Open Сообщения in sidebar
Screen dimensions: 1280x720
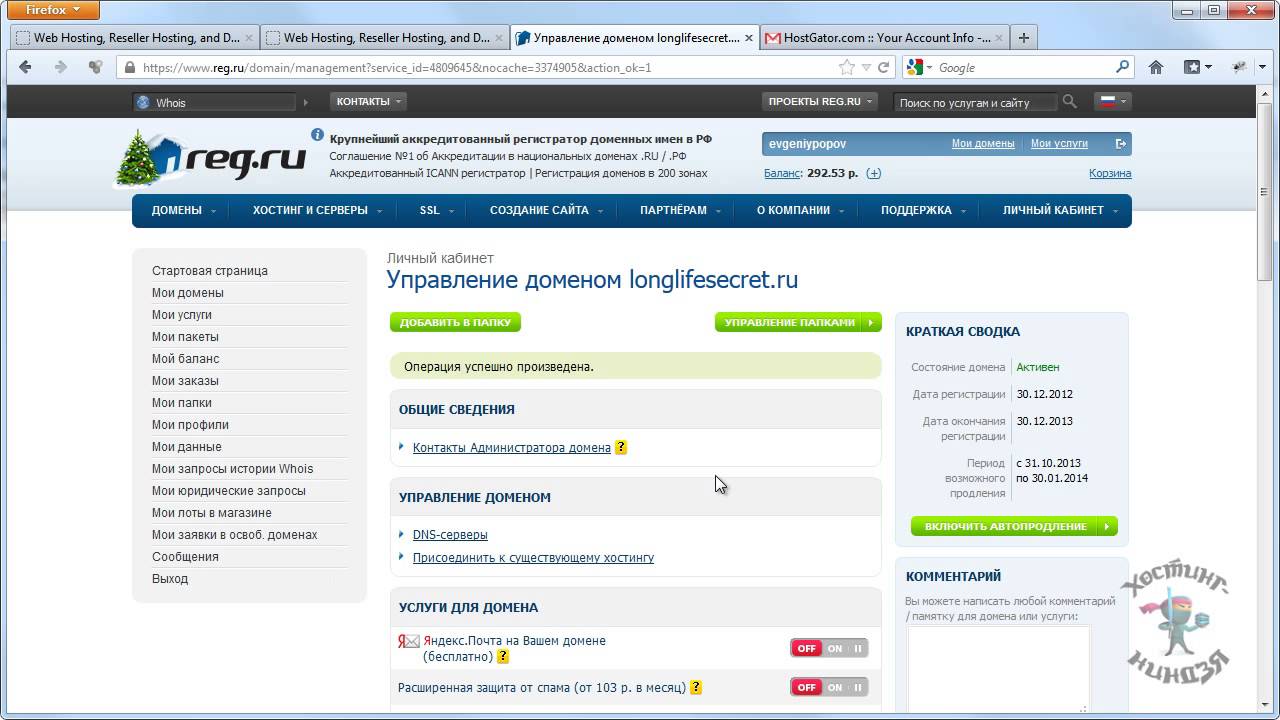(x=185, y=557)
